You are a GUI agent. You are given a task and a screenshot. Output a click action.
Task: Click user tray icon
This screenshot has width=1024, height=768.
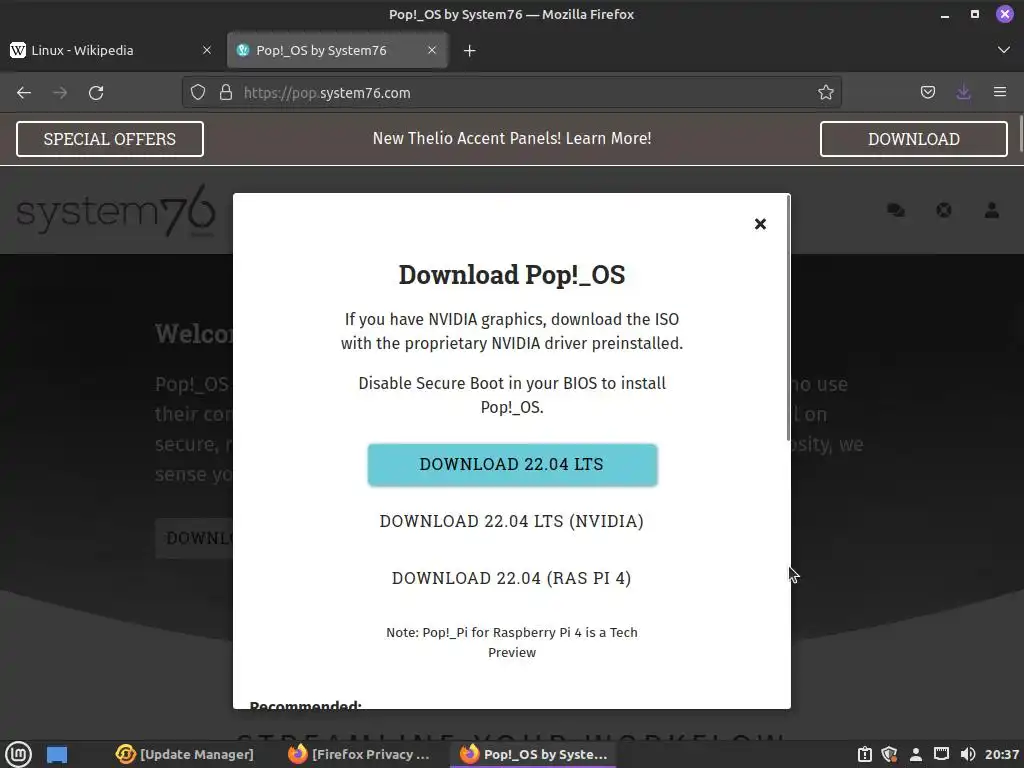point(916,754)
